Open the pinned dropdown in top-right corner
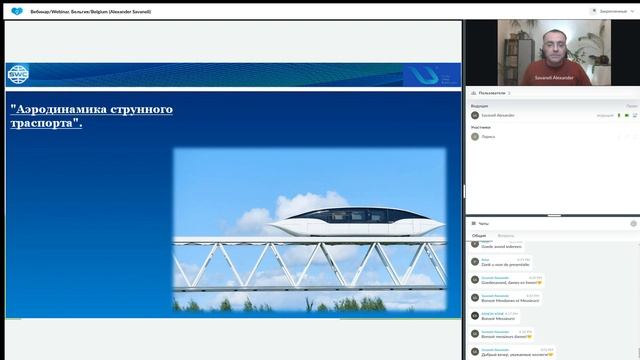This screenshot has height=360, width=640. 613,11
